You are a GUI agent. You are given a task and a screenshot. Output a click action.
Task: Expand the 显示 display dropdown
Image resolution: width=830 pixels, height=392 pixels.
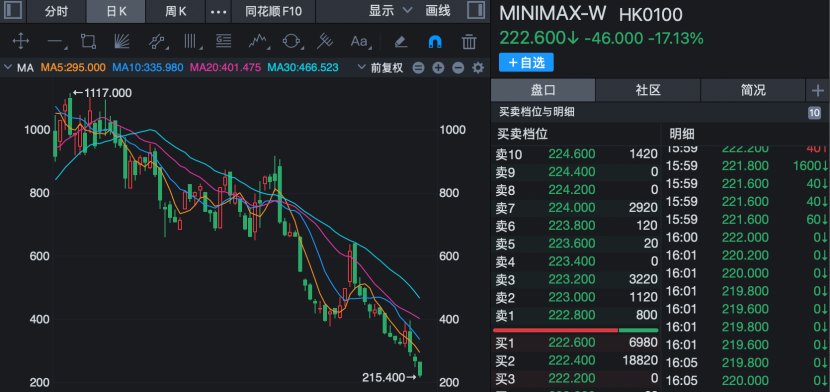coord(391,11)
